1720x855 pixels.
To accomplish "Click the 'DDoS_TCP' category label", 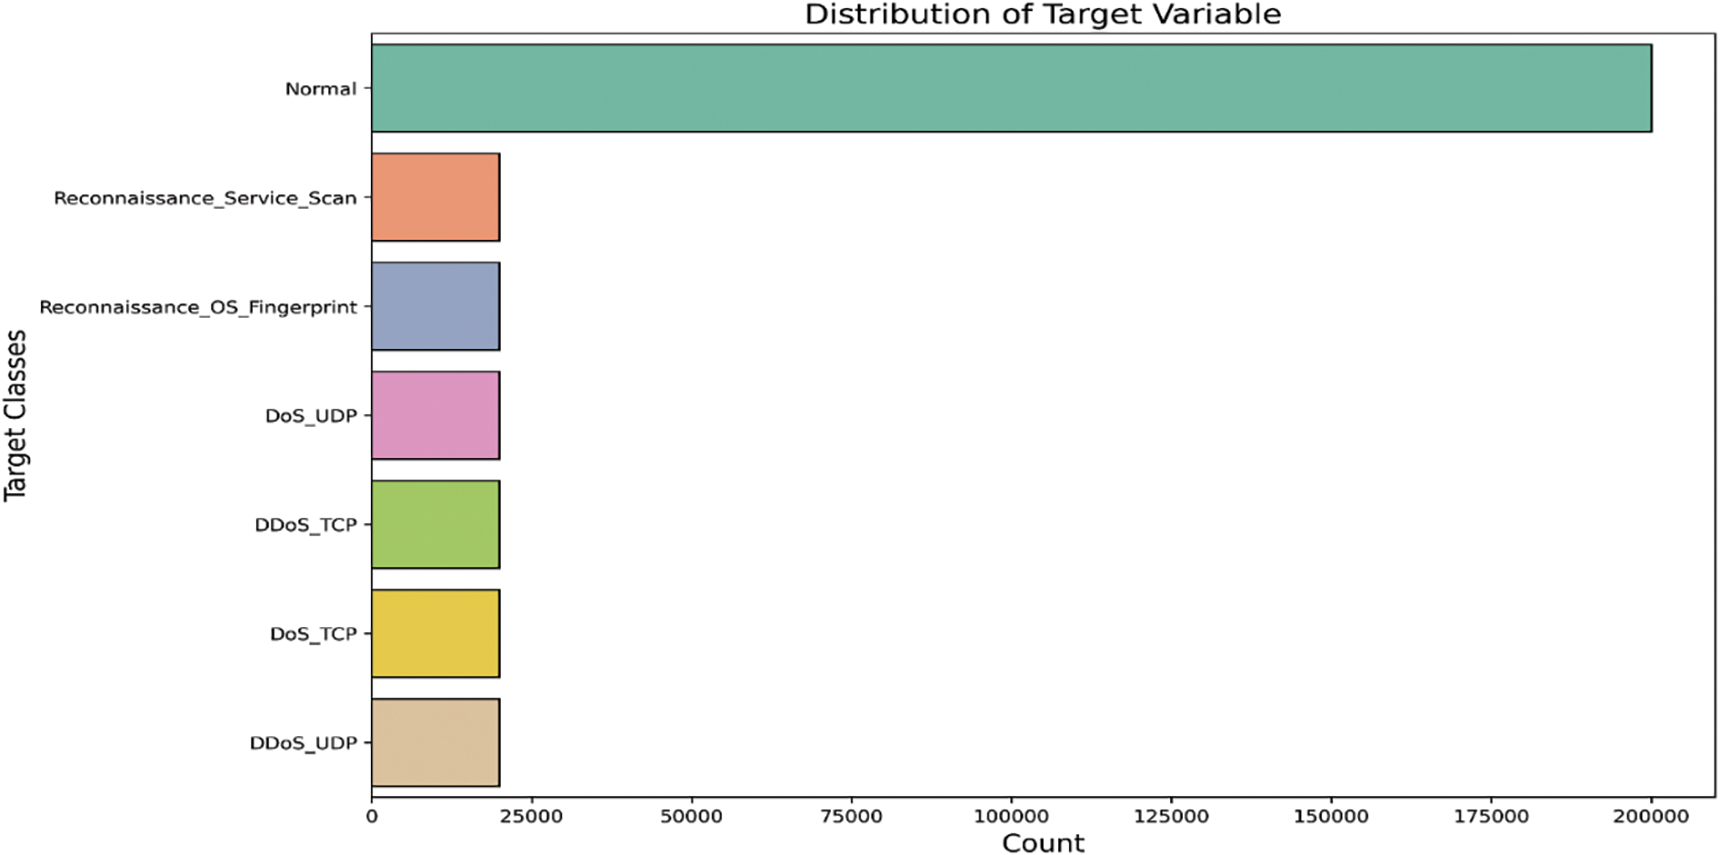I will pos(305,525).
